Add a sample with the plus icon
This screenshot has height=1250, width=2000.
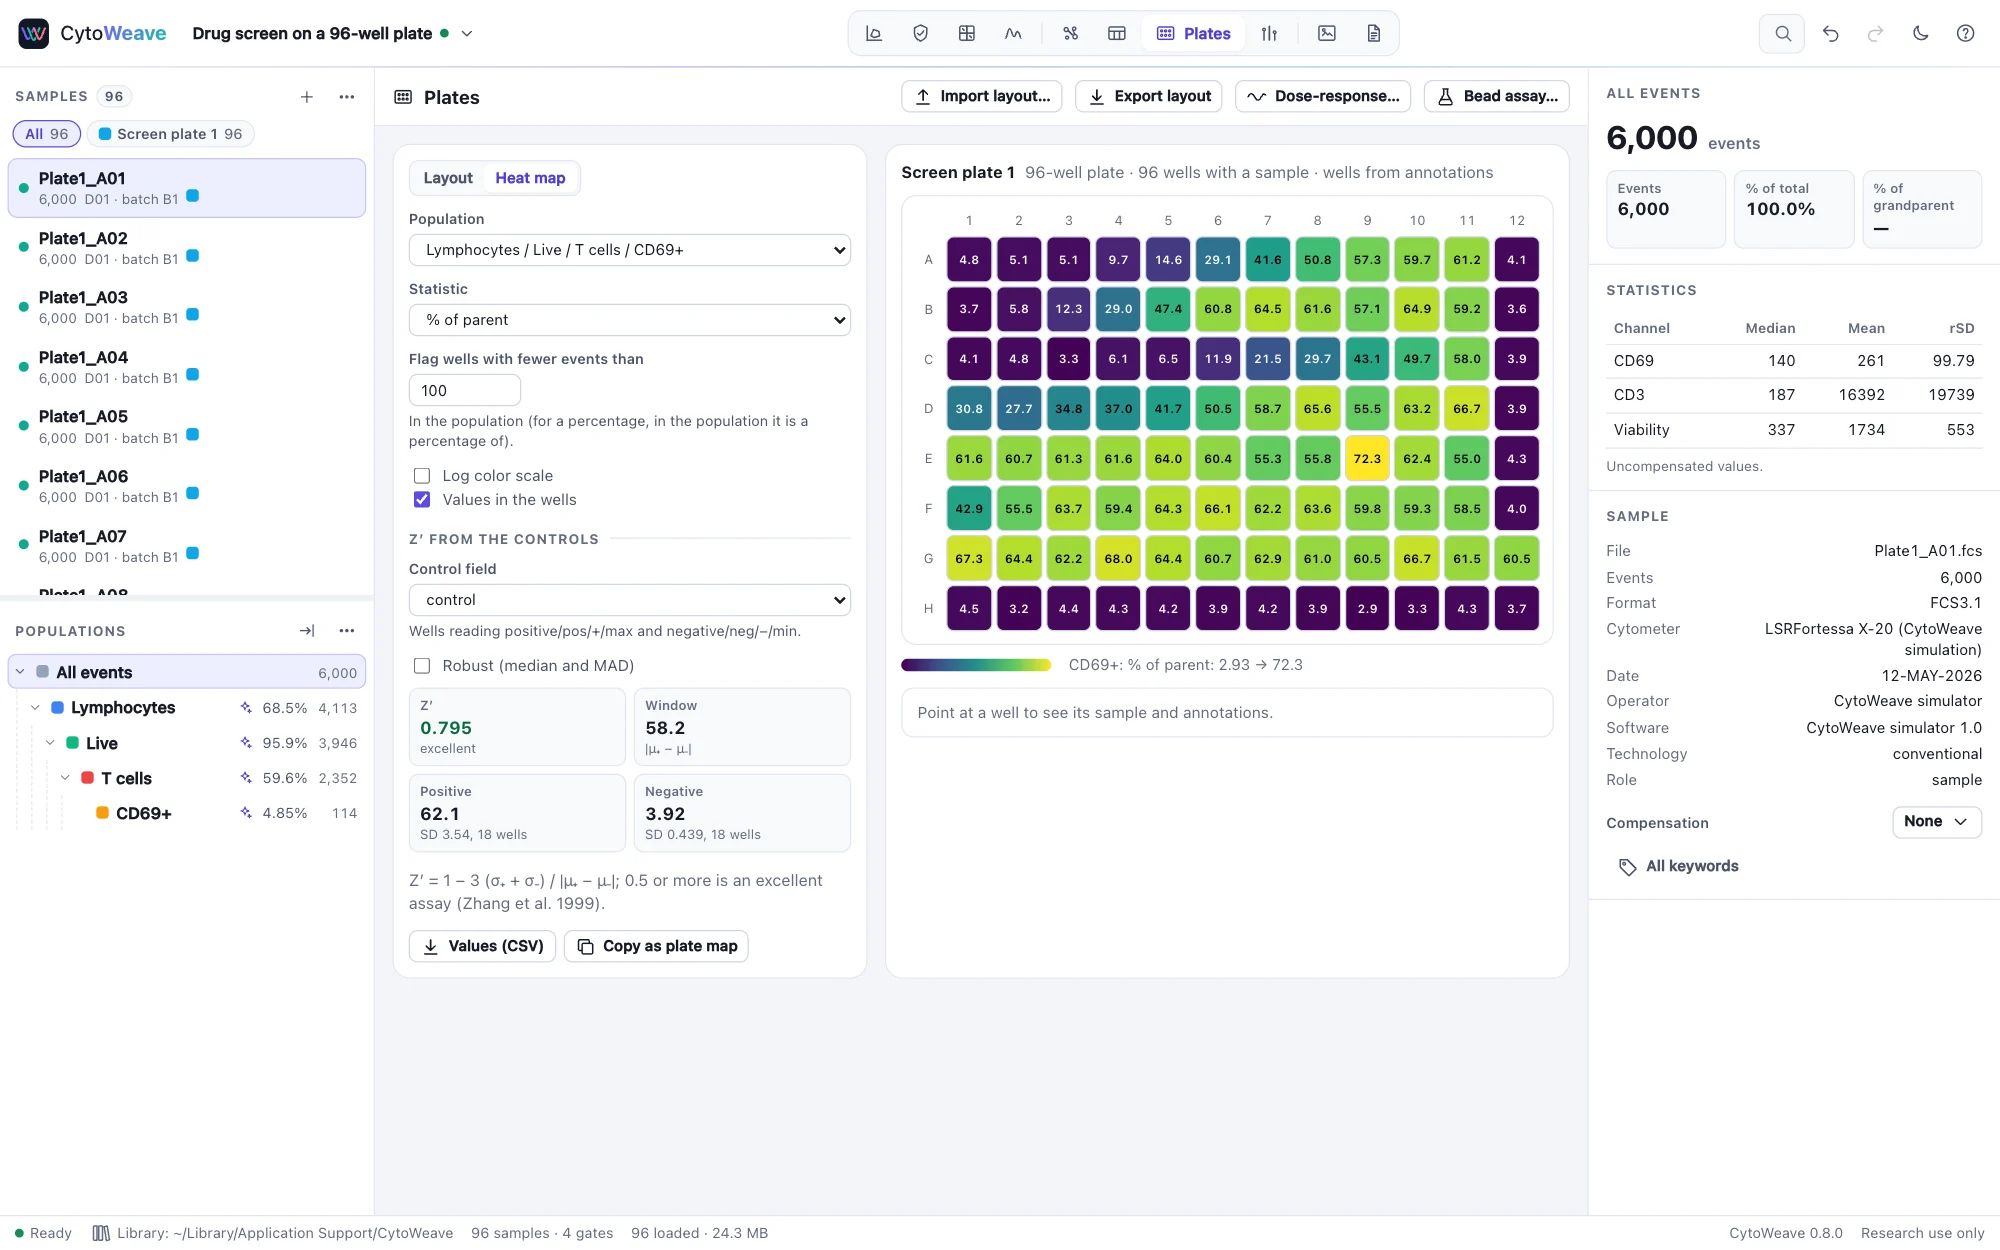(x=307, y=96)
